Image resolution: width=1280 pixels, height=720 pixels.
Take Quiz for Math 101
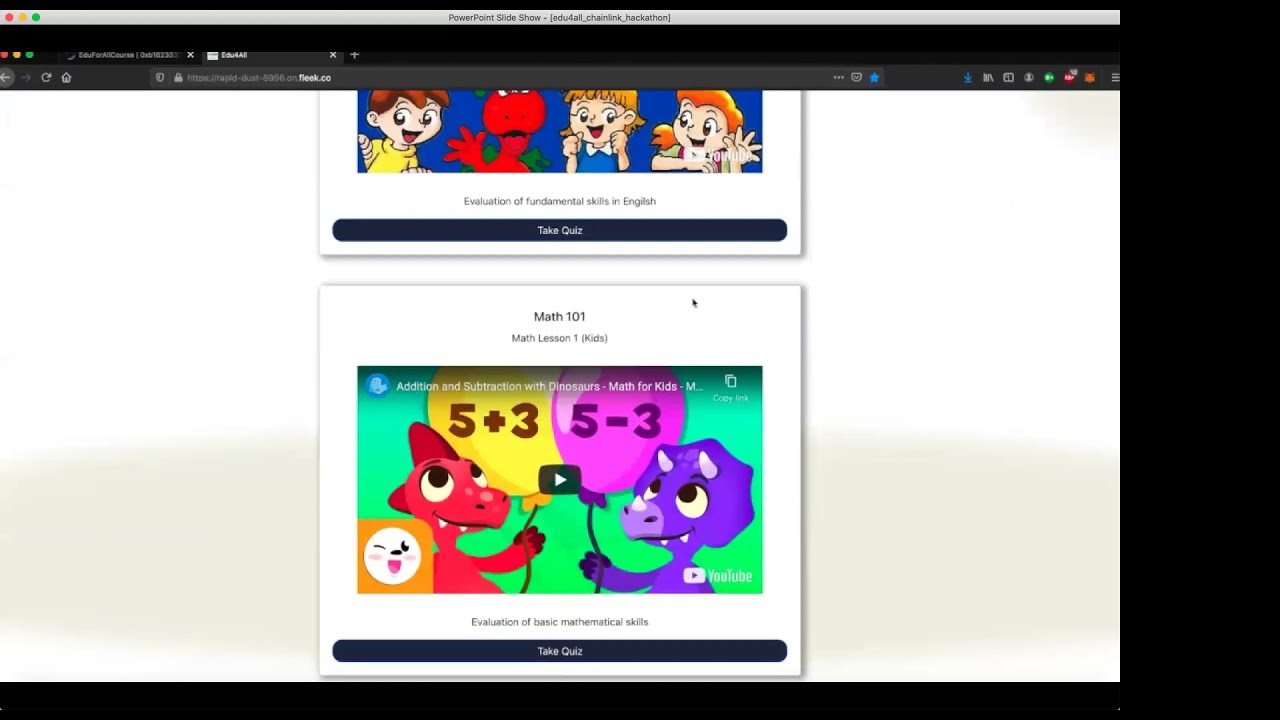(x=560, y=651)
